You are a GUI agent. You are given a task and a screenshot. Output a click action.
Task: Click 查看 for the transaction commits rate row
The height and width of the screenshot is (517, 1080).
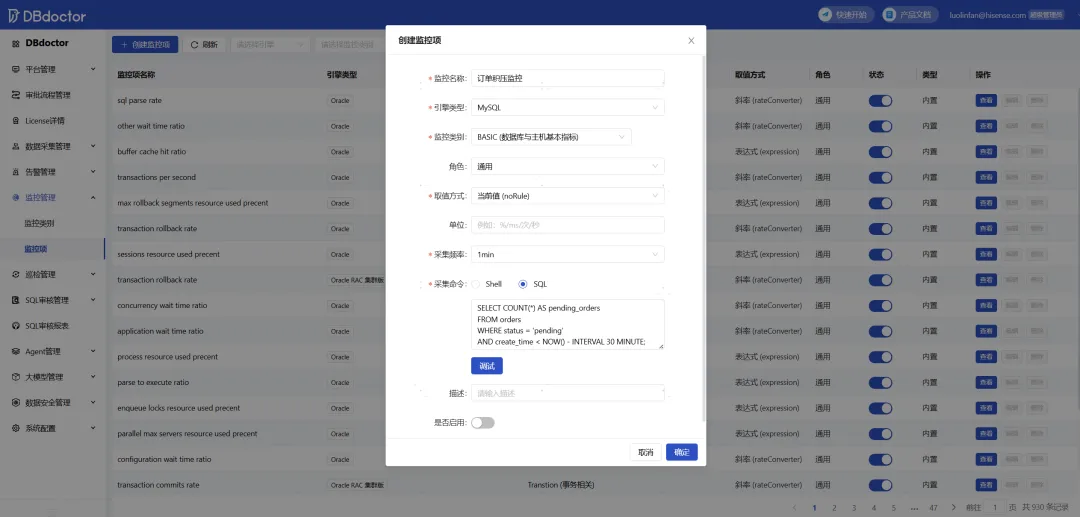click(986, 485)
